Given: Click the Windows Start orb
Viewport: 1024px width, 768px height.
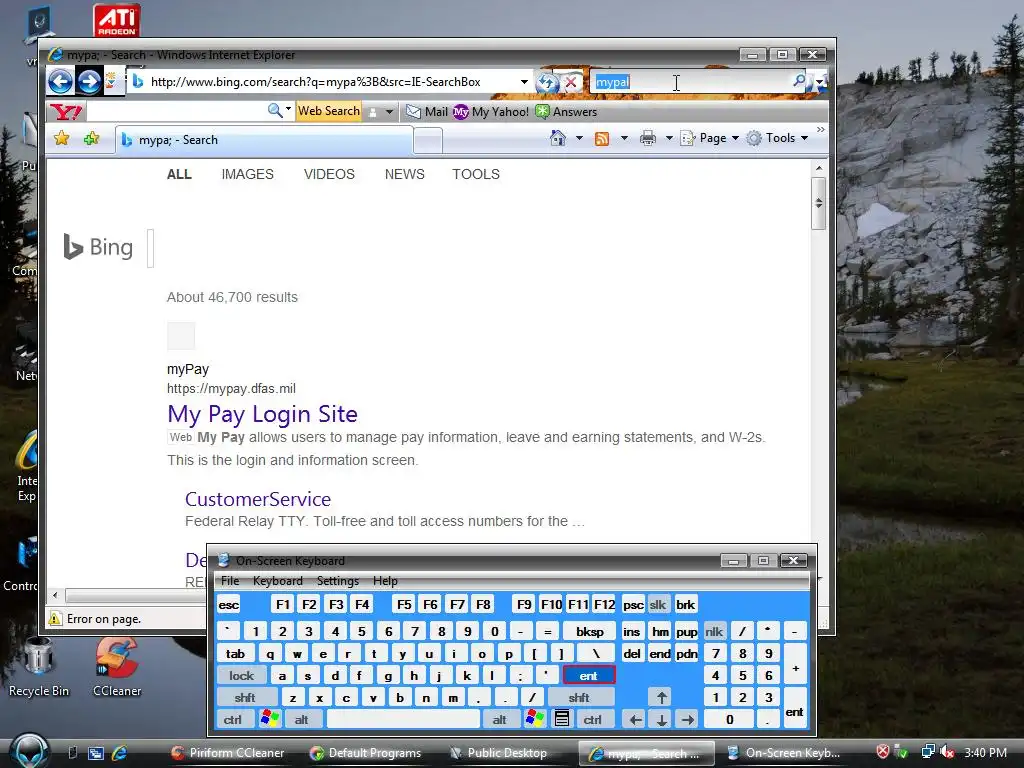Looking at the screenshot, I should tap(29, 751).
